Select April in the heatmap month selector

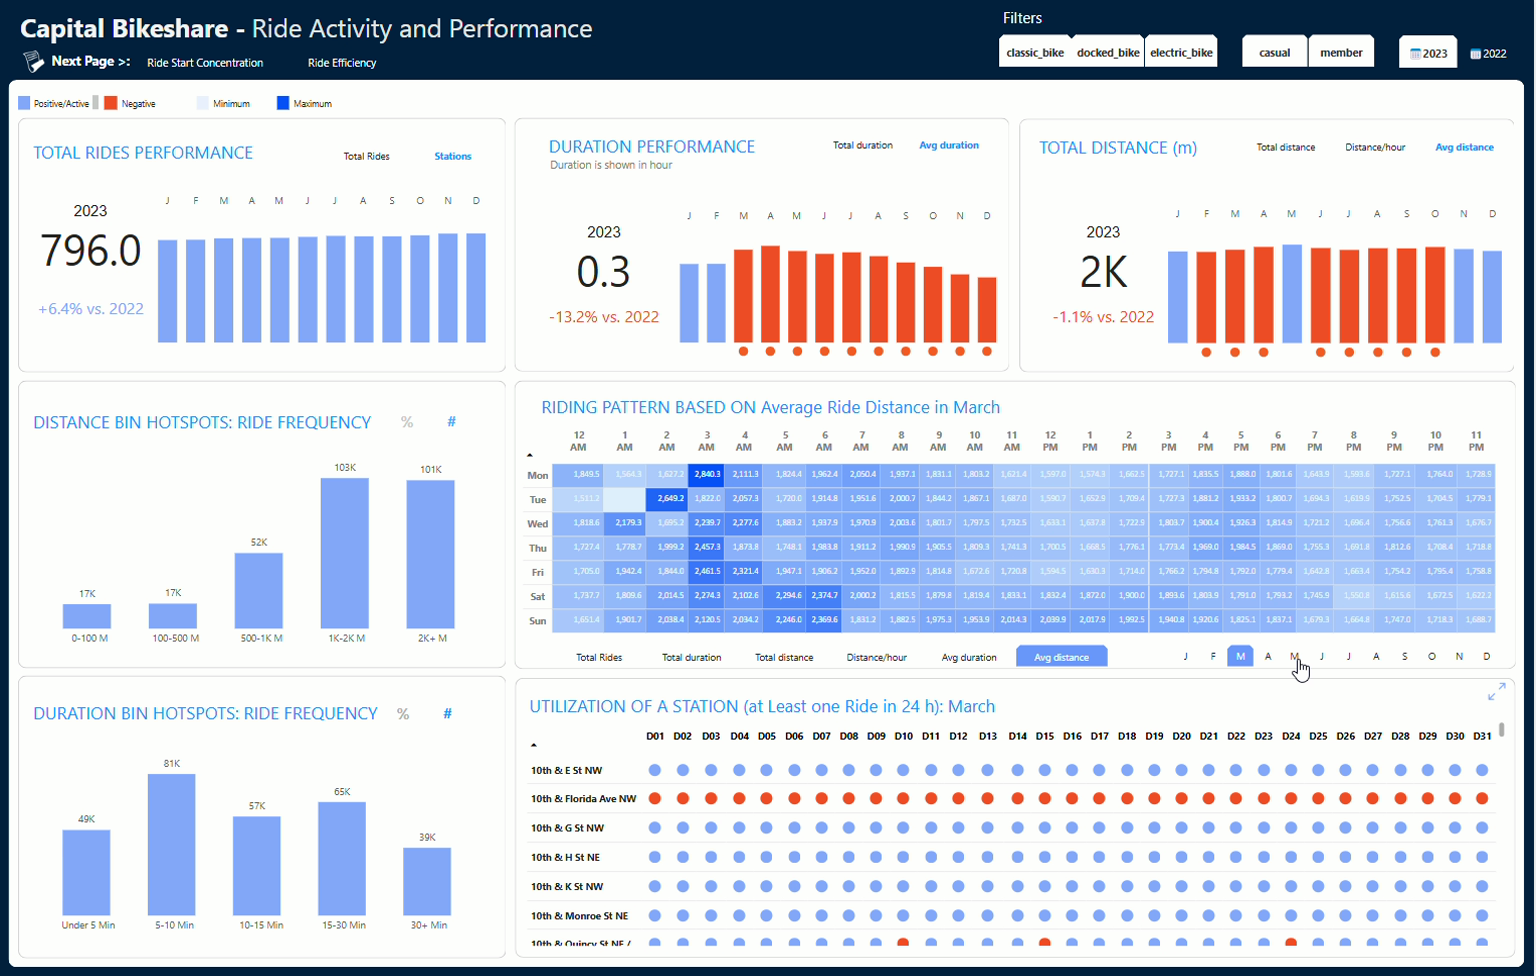[x=1268, y=657]
